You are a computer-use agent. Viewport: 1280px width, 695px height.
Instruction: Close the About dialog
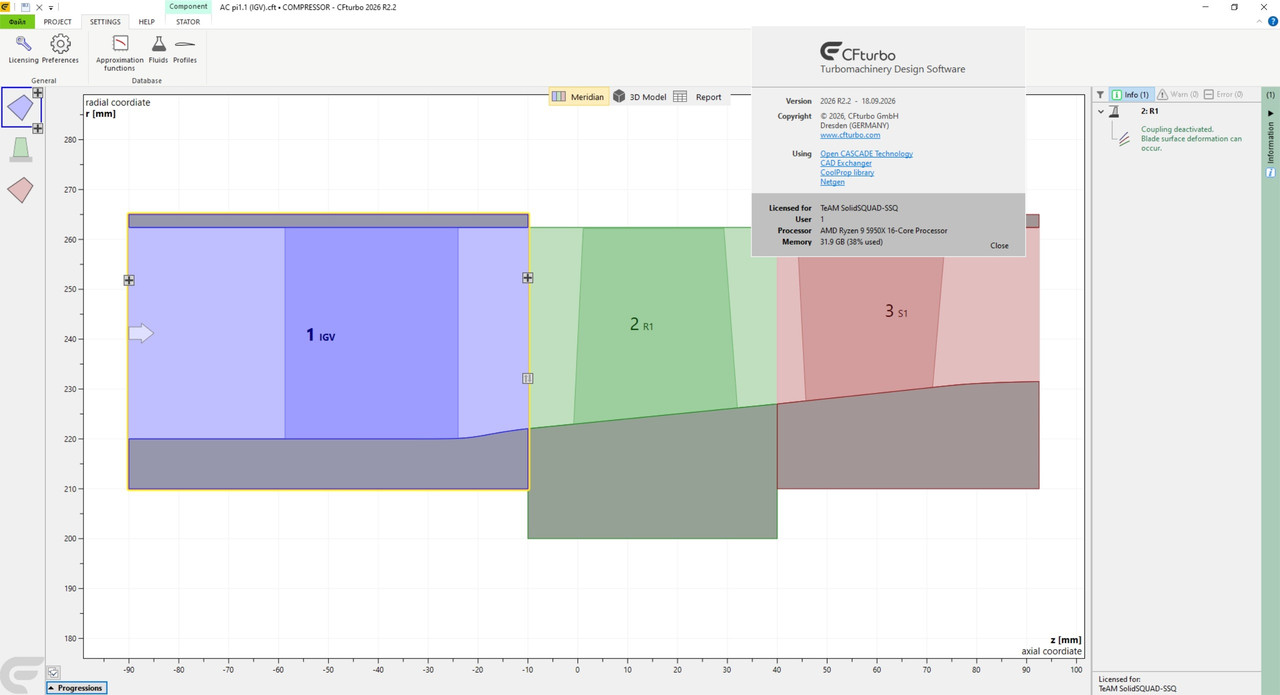[x=999, y=245]
